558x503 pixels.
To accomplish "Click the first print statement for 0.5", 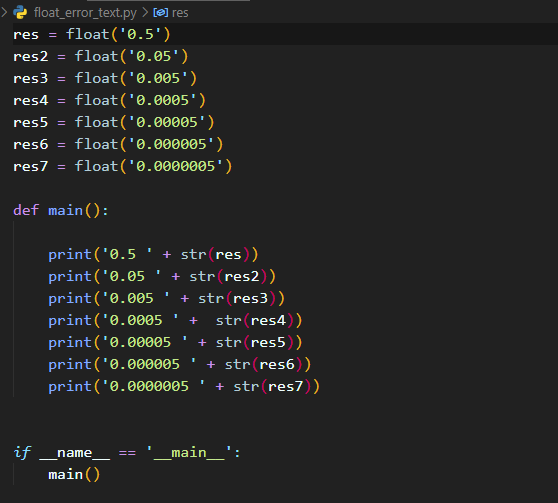I will (x=153, y=255).
